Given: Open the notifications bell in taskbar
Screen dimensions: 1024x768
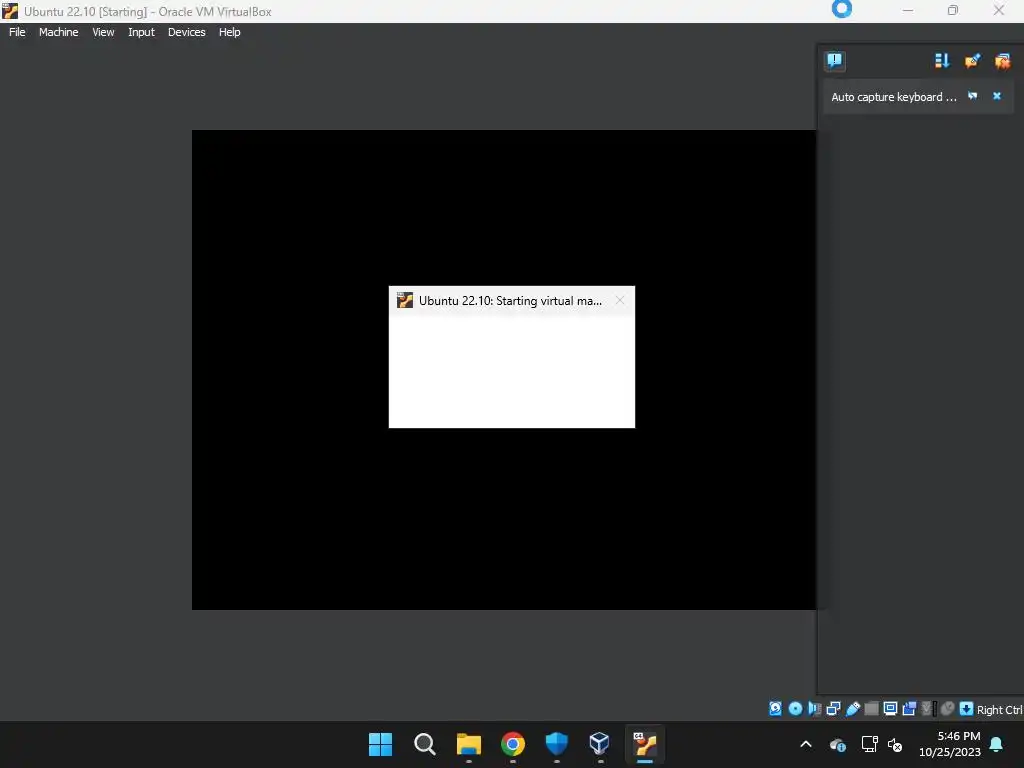Looking at the screenshot, I should point(997,744).
